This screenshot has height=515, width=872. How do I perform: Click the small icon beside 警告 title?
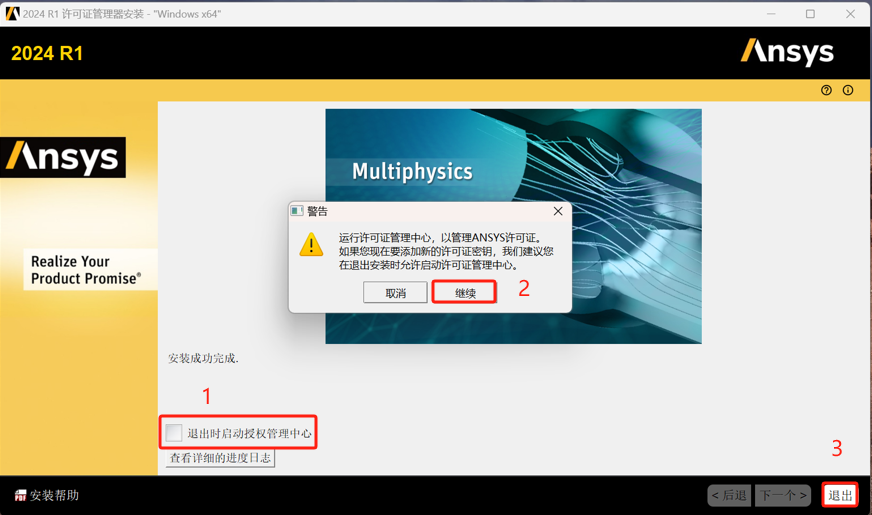click(x=297, y=211)
